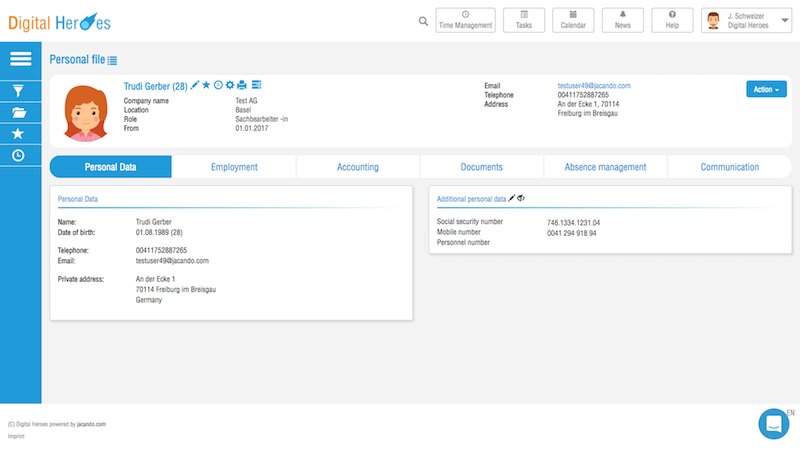Viewport: 800px width, 450px height.
Task: Click the star favorites sidebar icon
Action: click(x=19, y=133)
